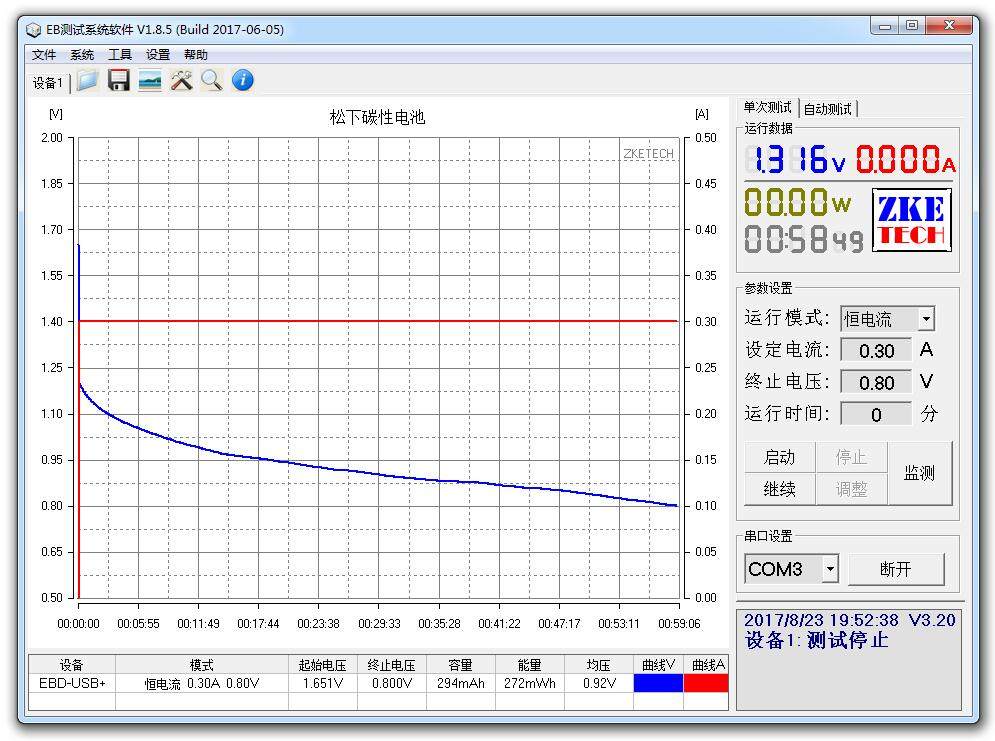Click the ZKE TECH logo

[911, 221]
